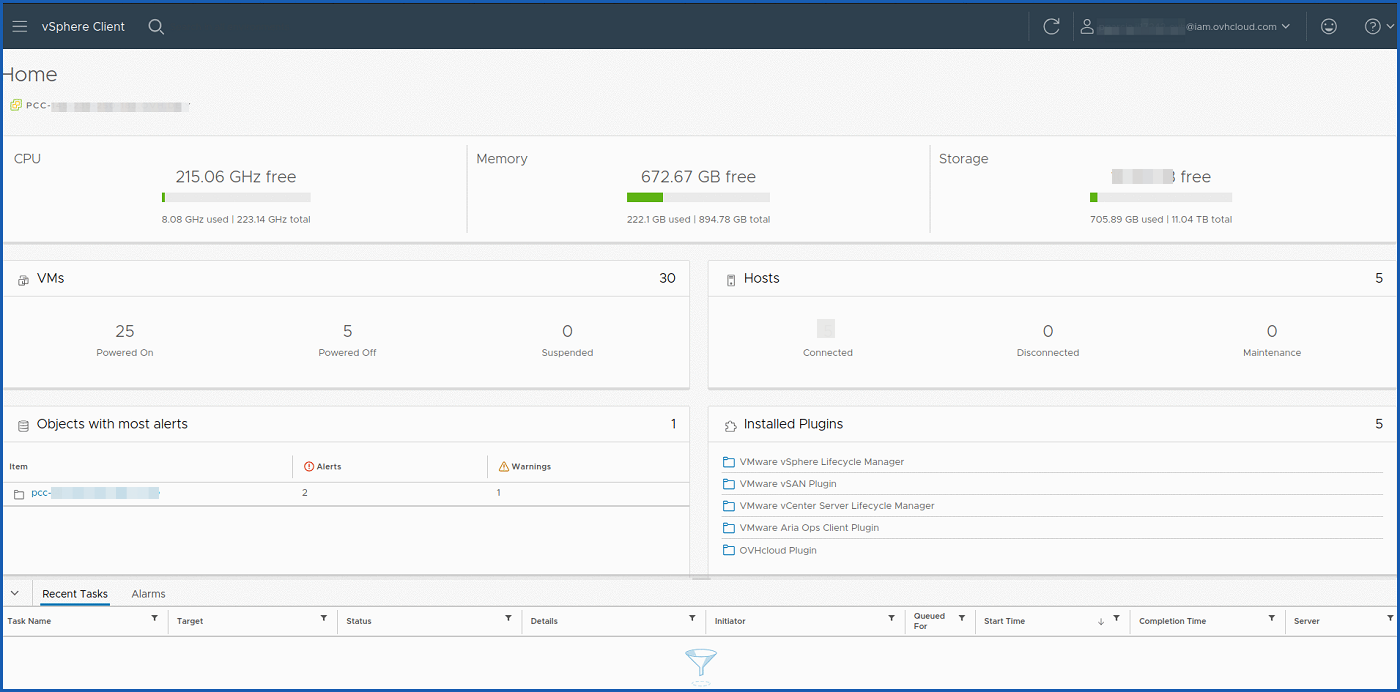Click the VMs widget icon
This screenshot has width=1400, height=692.
(x=22, y=278)
